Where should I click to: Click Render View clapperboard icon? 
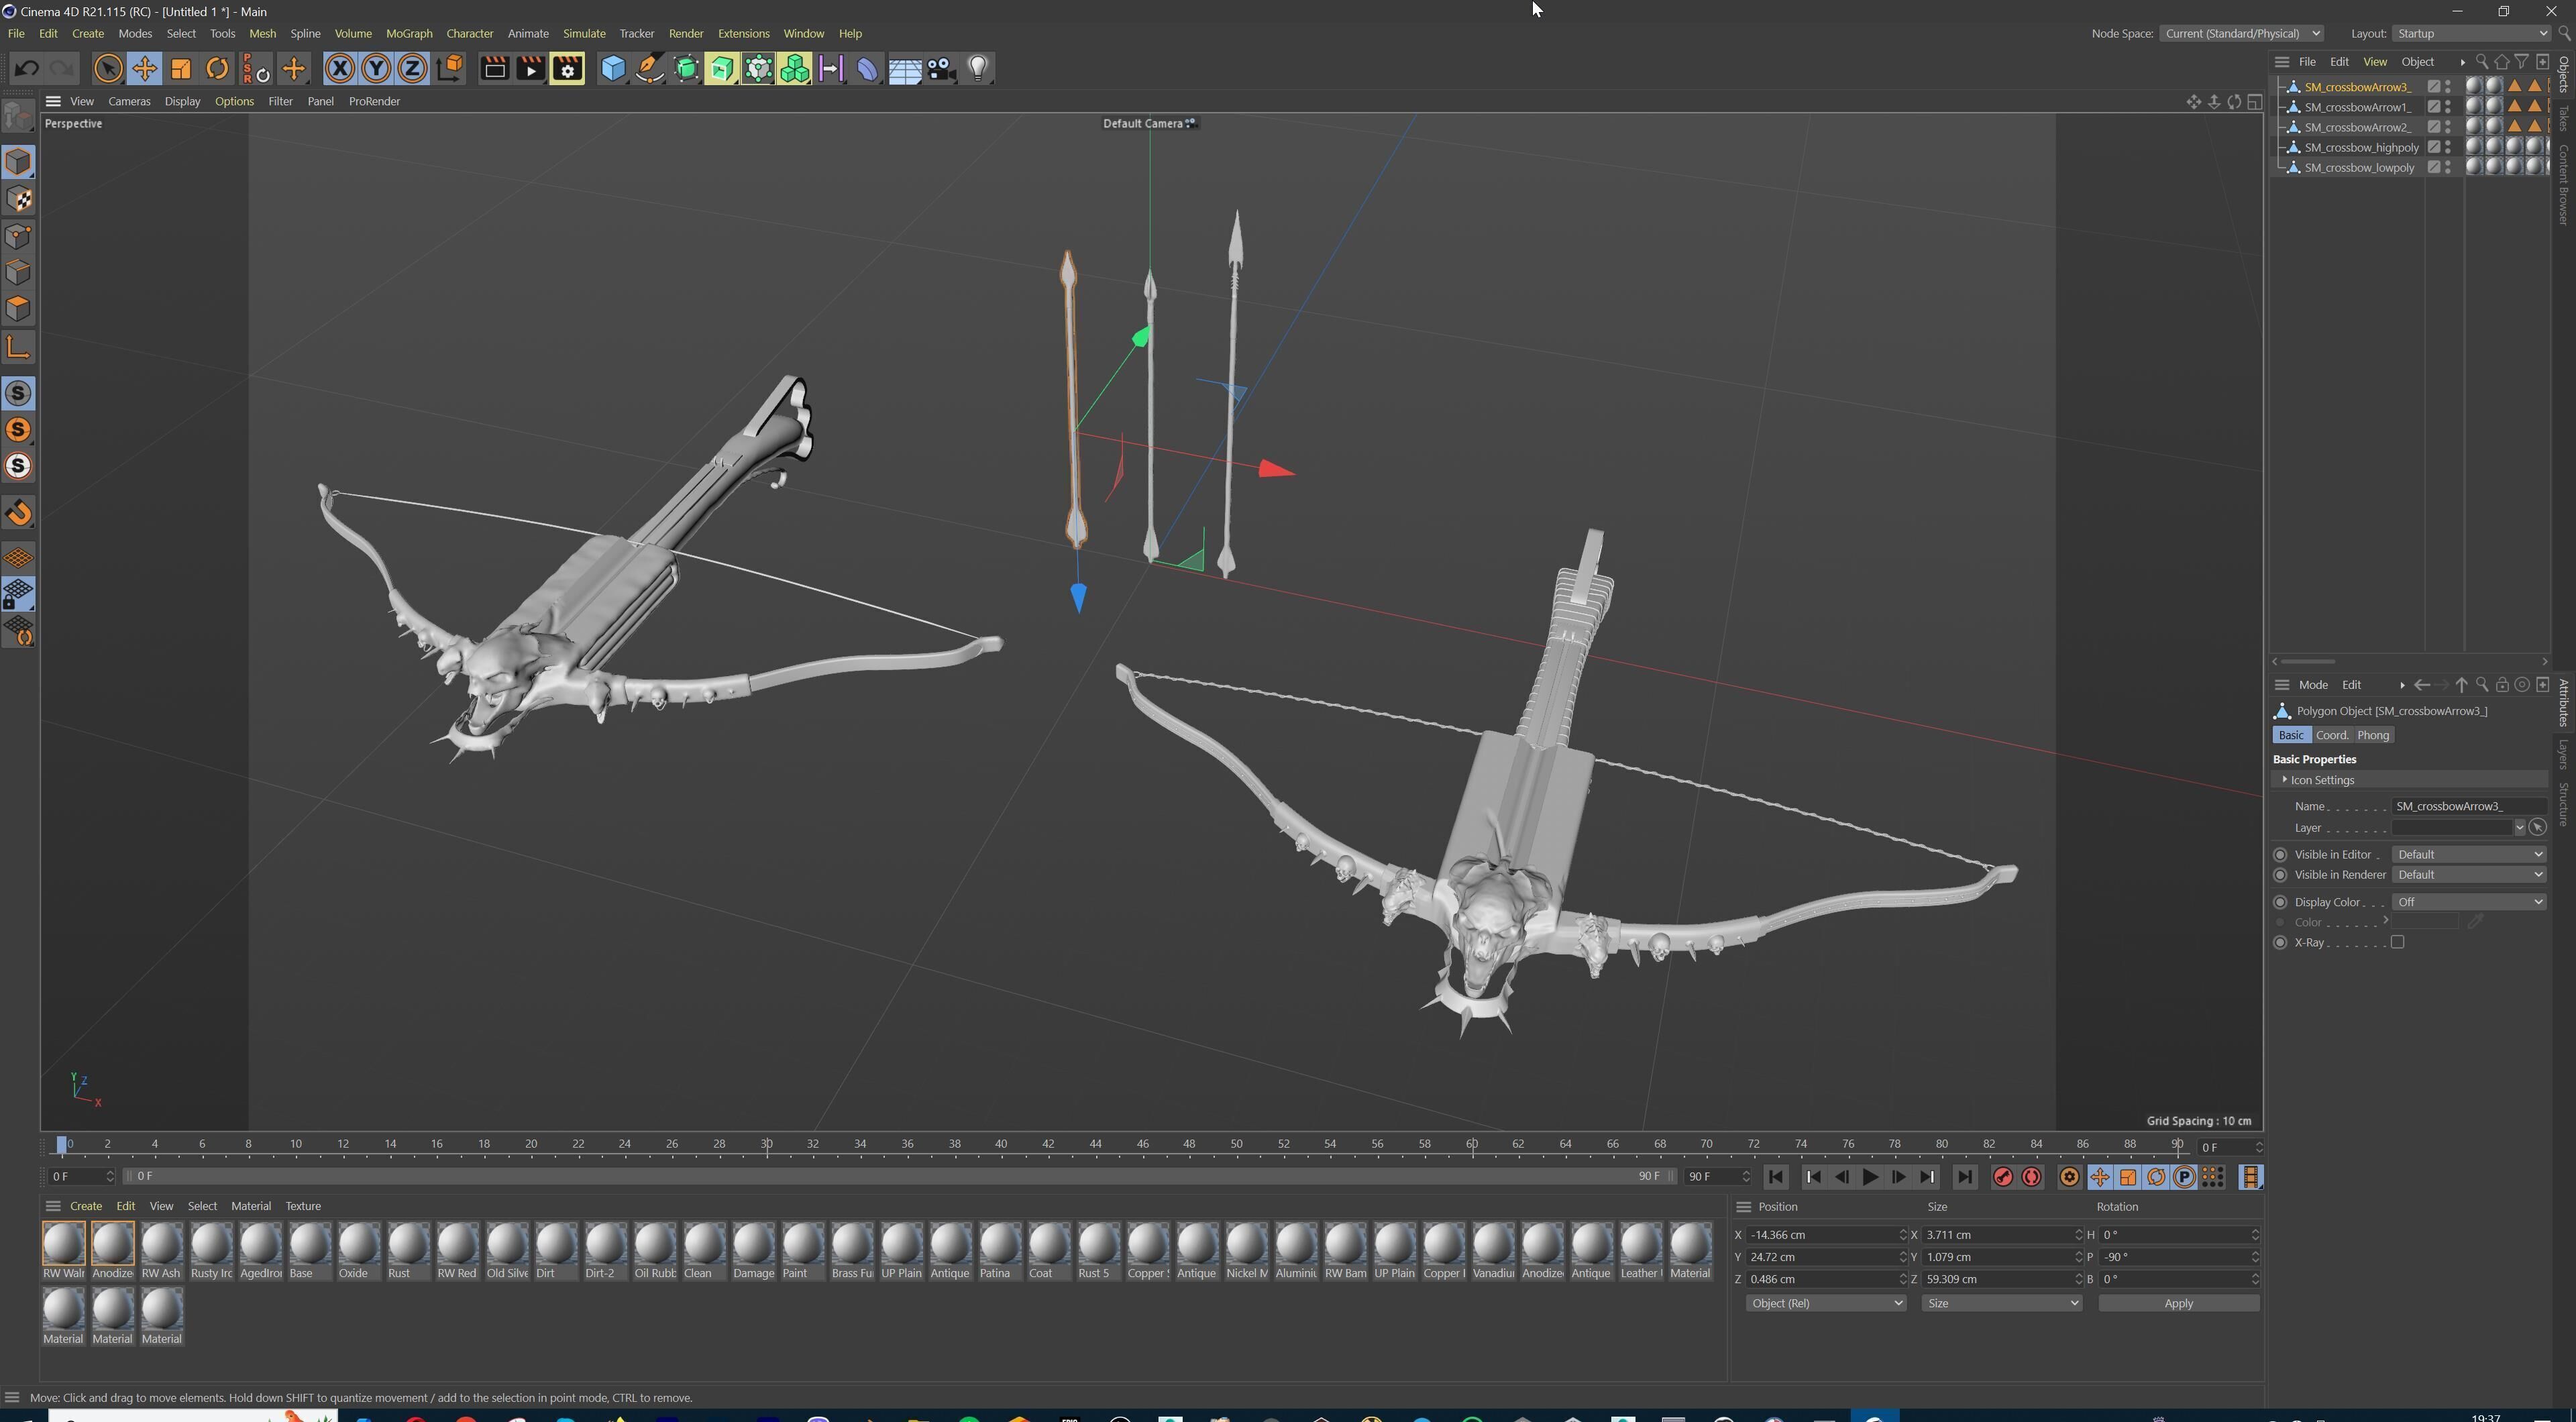(494, 68)
